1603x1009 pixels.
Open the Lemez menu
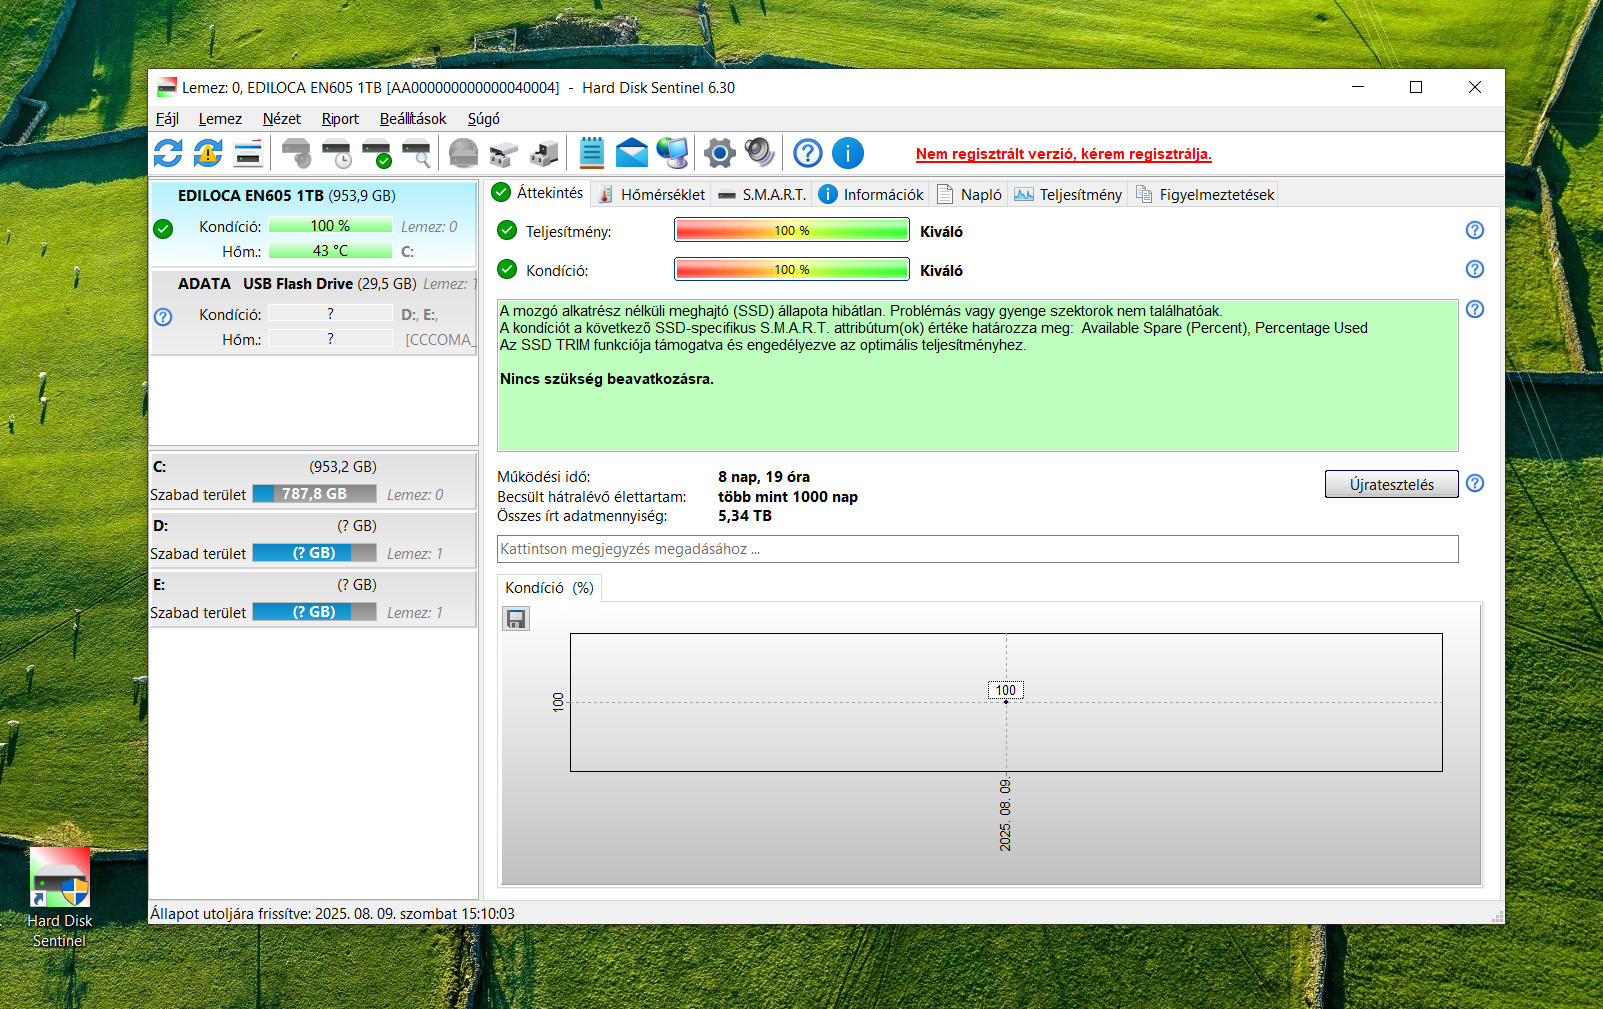(220, 119)
